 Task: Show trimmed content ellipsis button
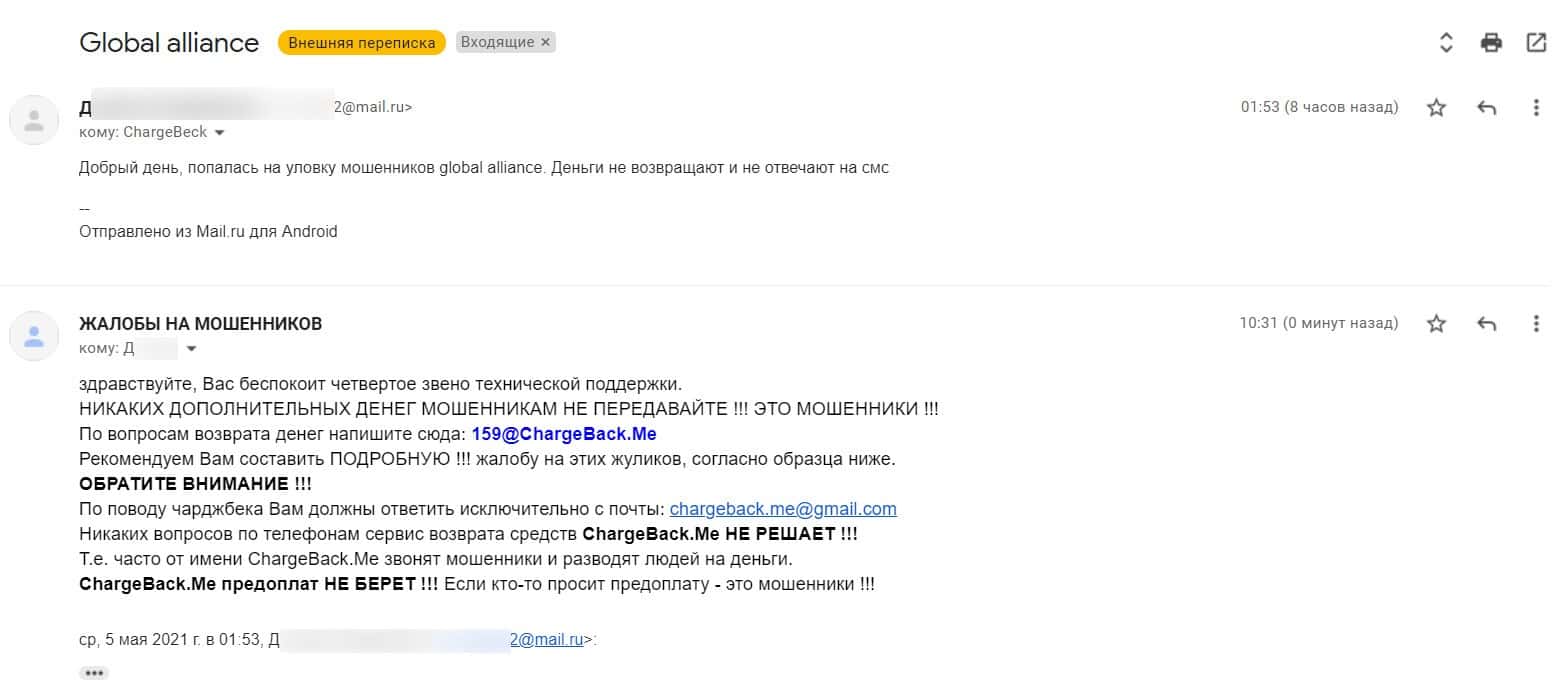click(94, 673)
